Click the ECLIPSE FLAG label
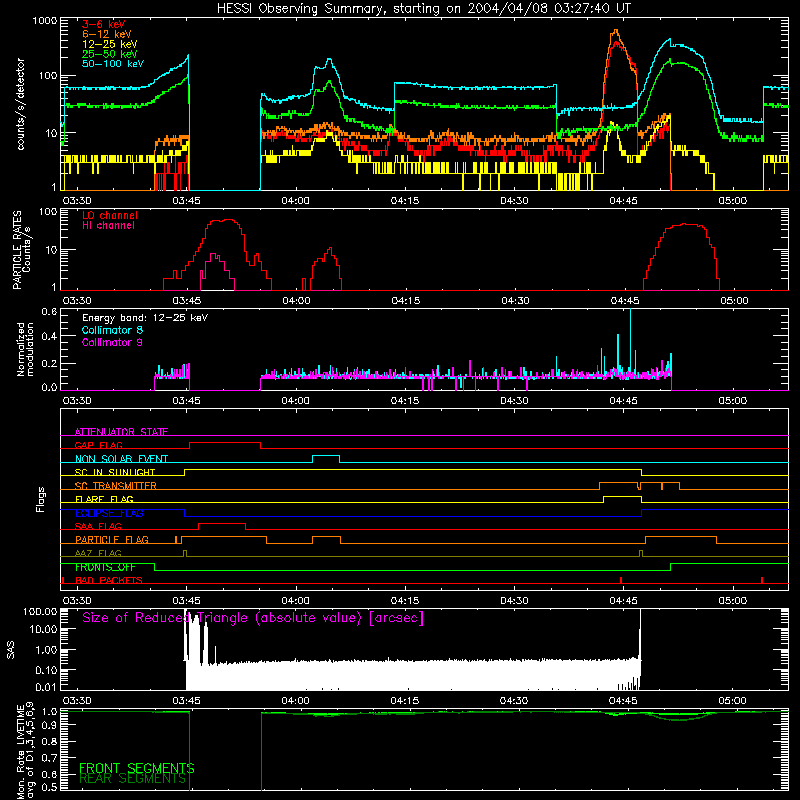800x800 pixels. click(109, 513)
